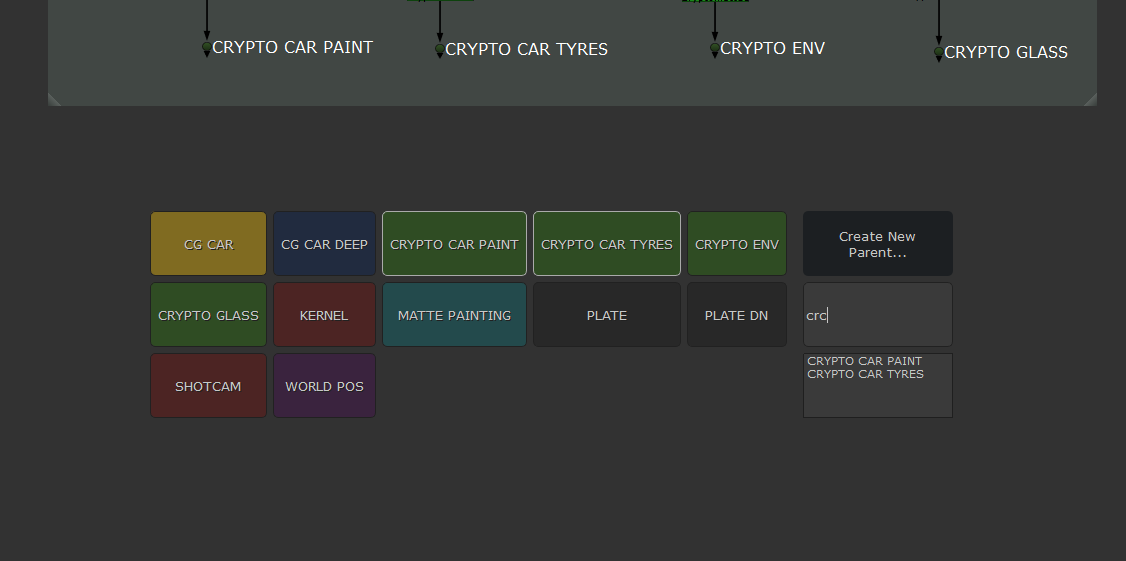Click the backdrop's bottom-left corner handle
1126x561 pixels.
tap(54, 99)
